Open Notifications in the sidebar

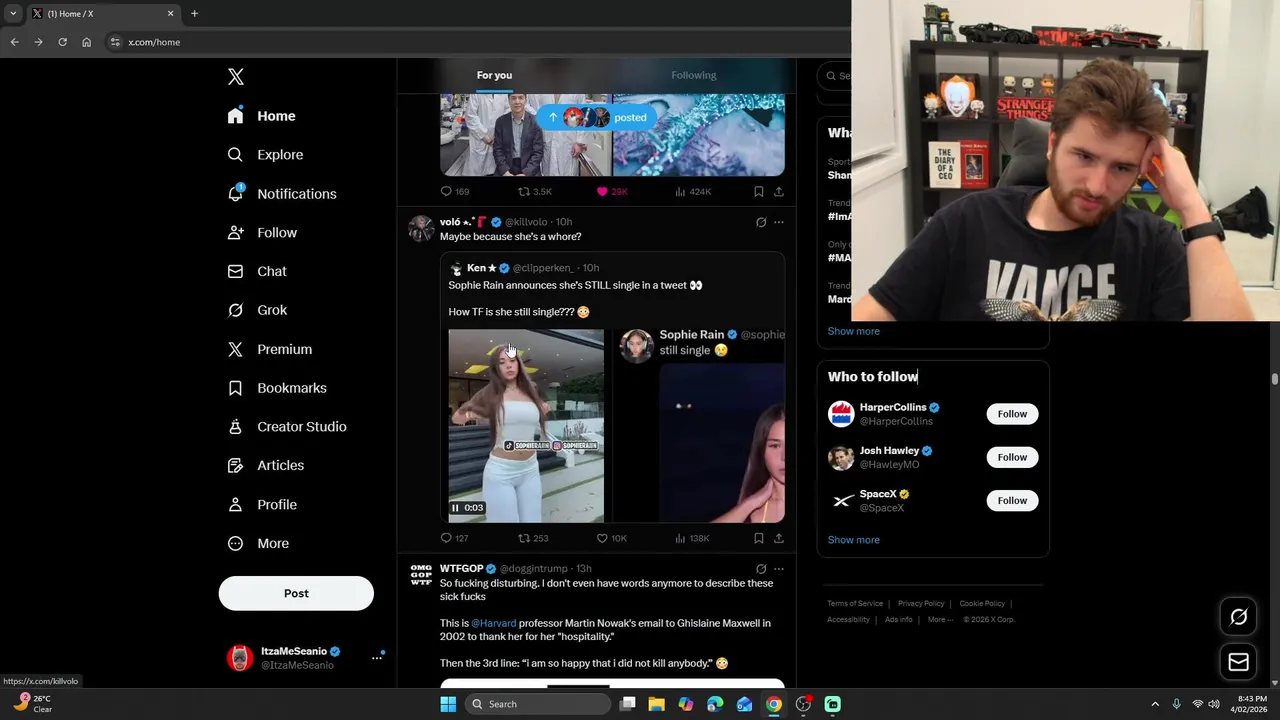(x=282, y=194)
